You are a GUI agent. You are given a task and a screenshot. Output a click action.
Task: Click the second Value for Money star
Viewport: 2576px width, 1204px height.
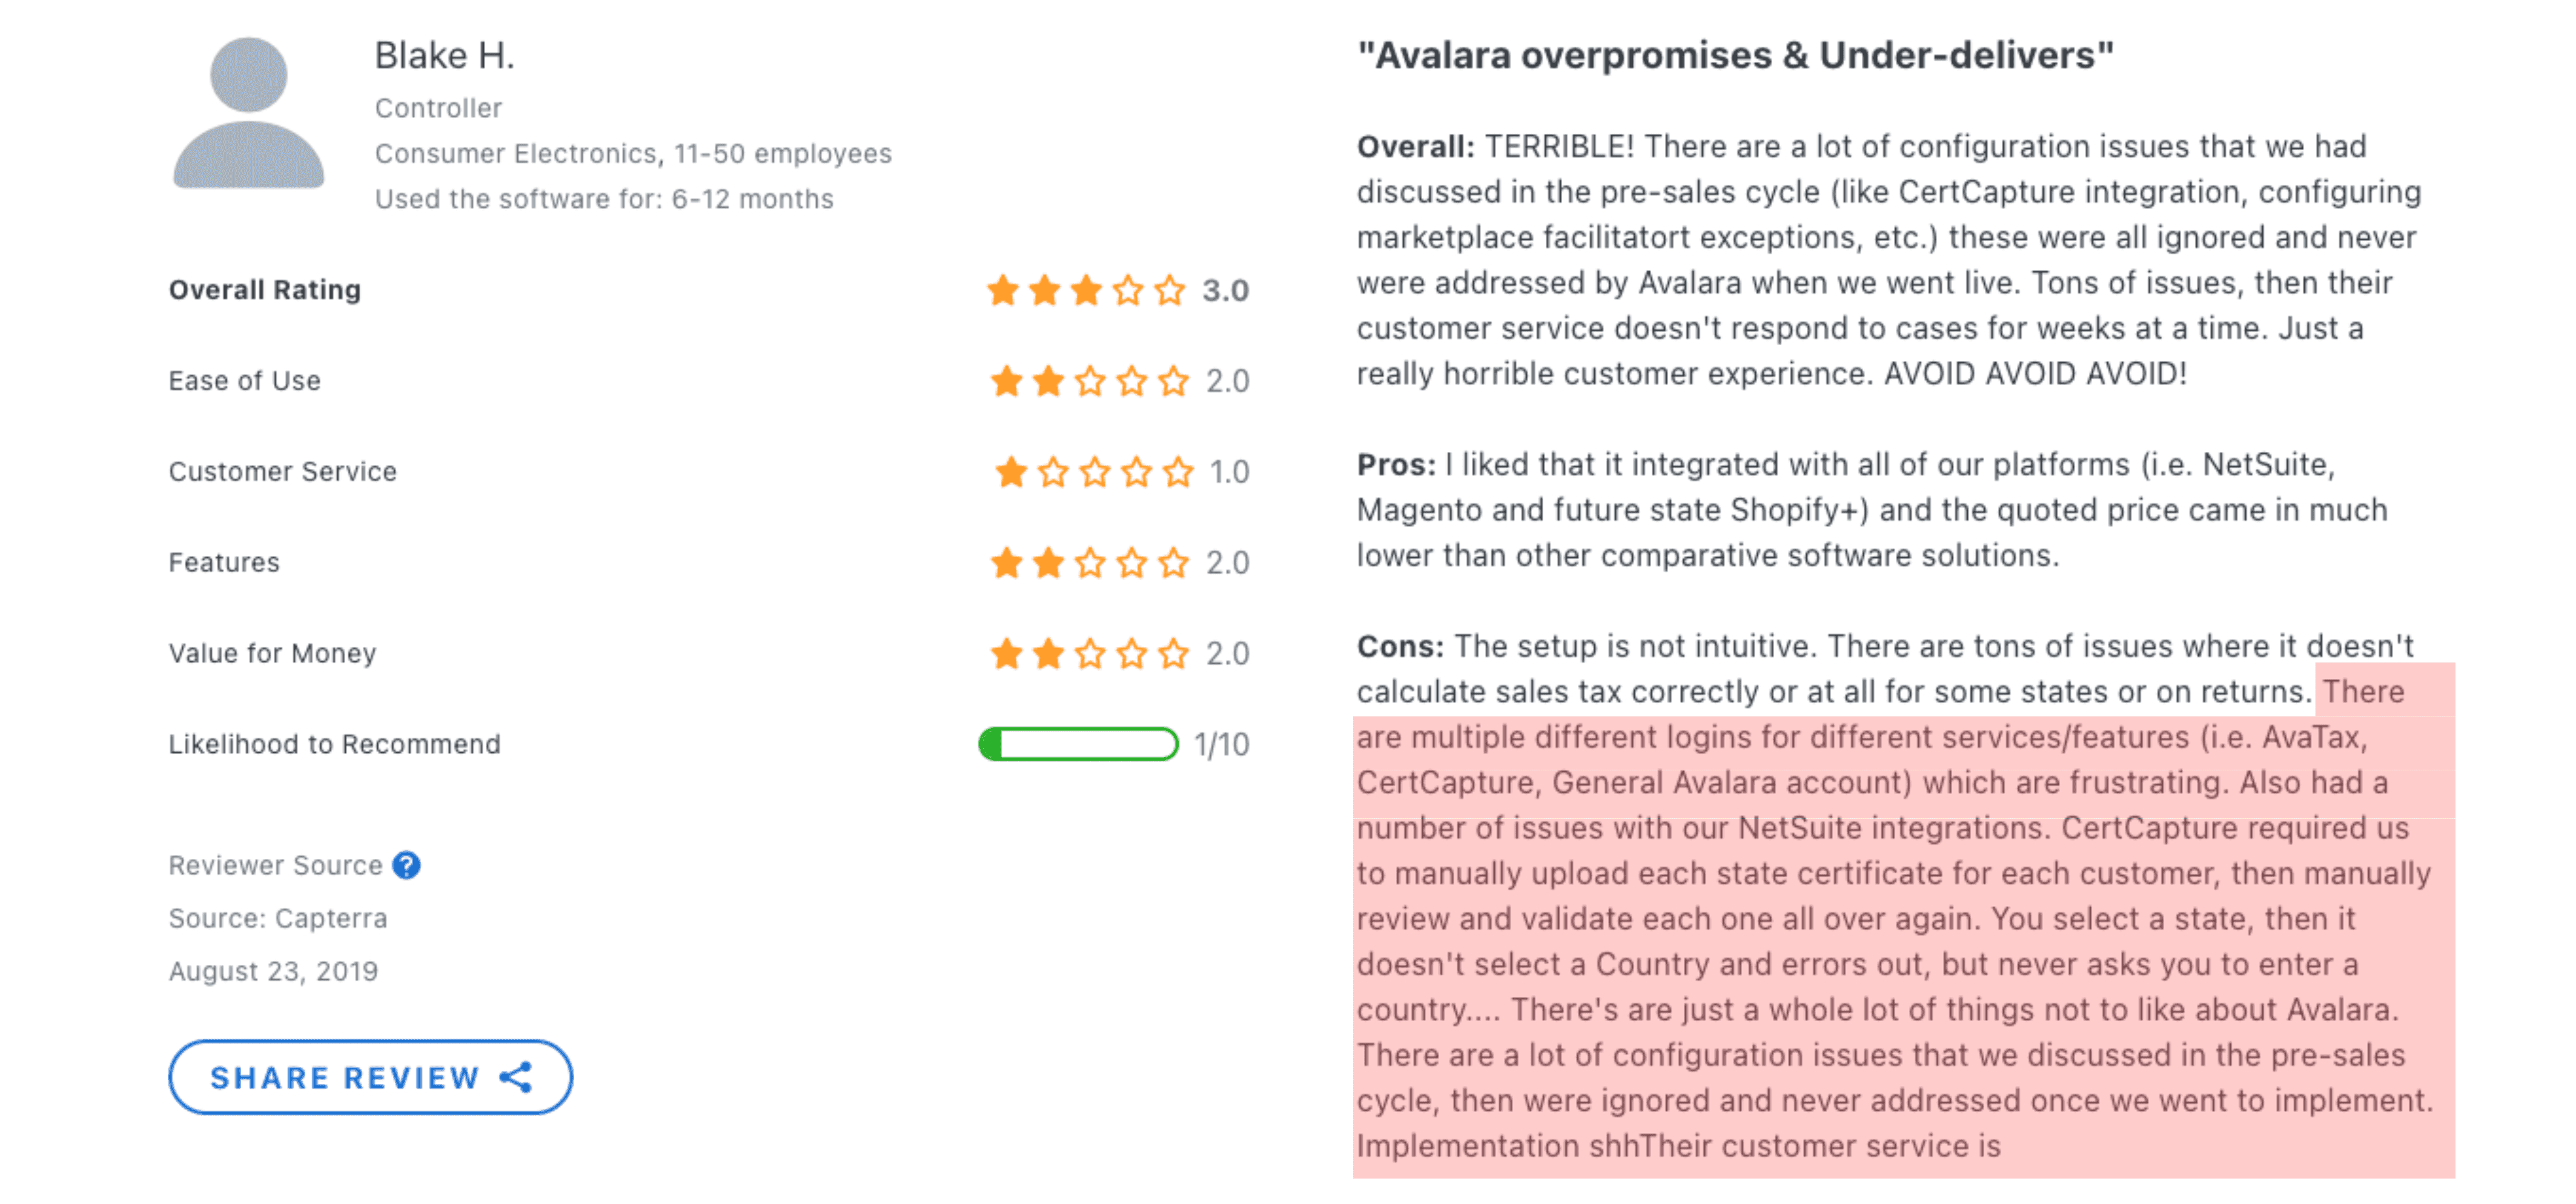pos(1048,654)
